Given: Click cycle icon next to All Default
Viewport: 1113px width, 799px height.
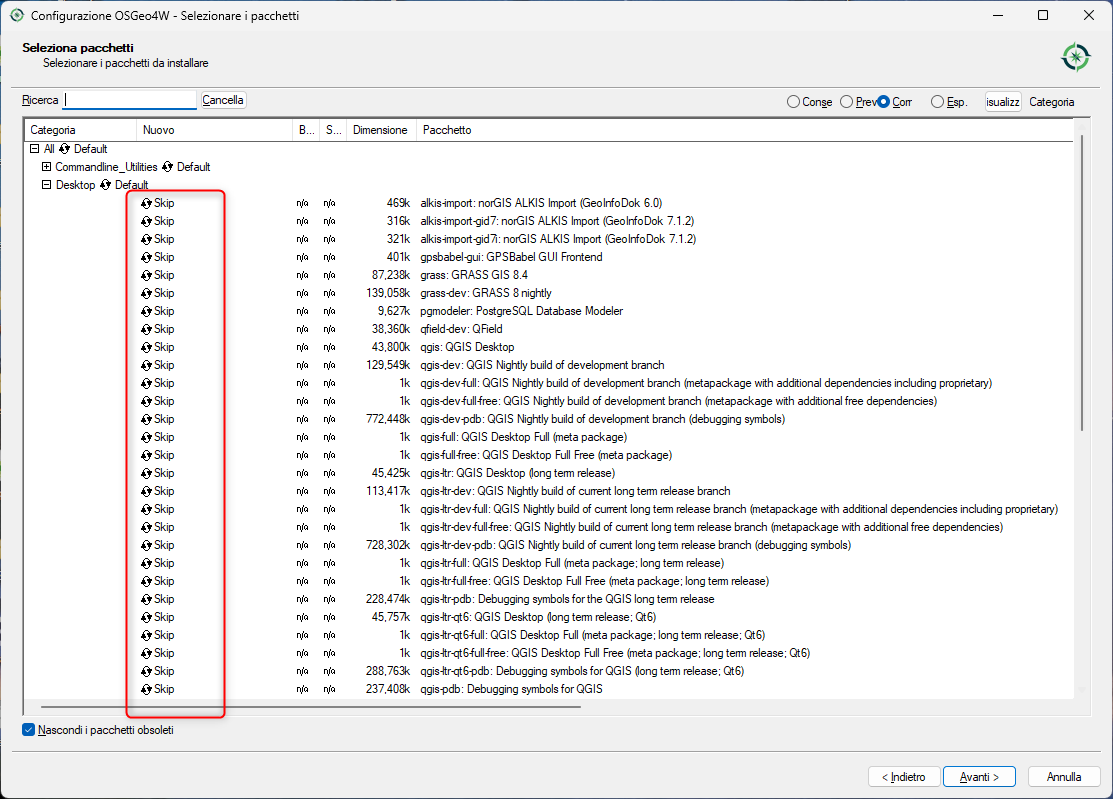Looking at the screenshot, I should pos(65,149).
